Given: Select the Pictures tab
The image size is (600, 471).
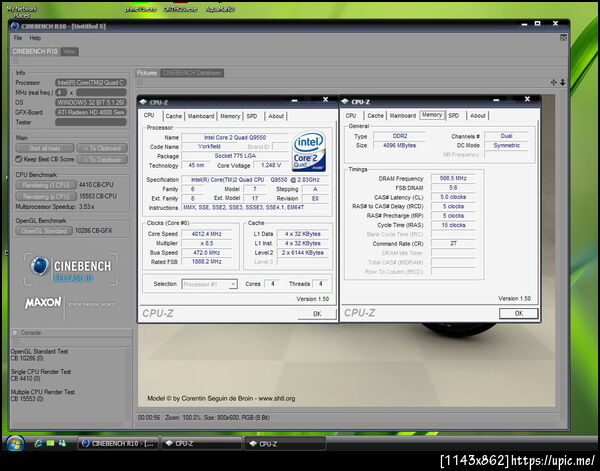Looking at the screenshot, I should [147, 73].
